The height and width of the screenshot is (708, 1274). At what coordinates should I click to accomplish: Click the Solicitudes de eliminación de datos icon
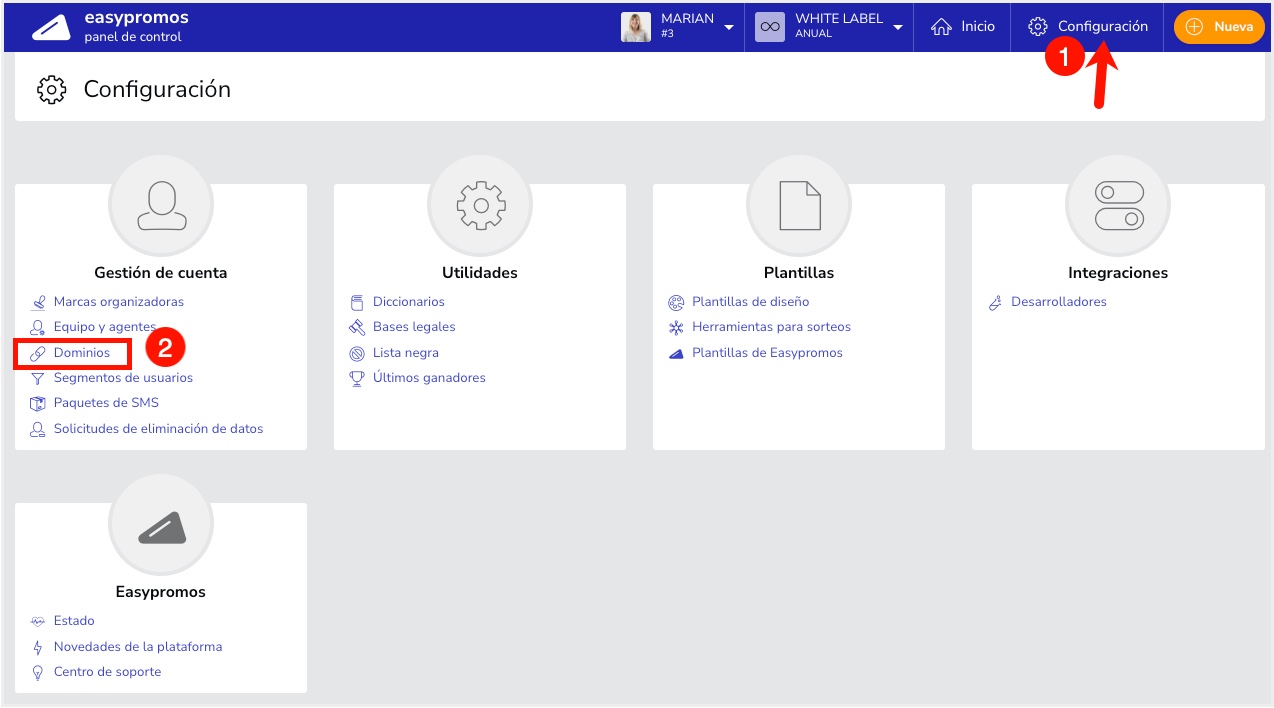[38, 429]
